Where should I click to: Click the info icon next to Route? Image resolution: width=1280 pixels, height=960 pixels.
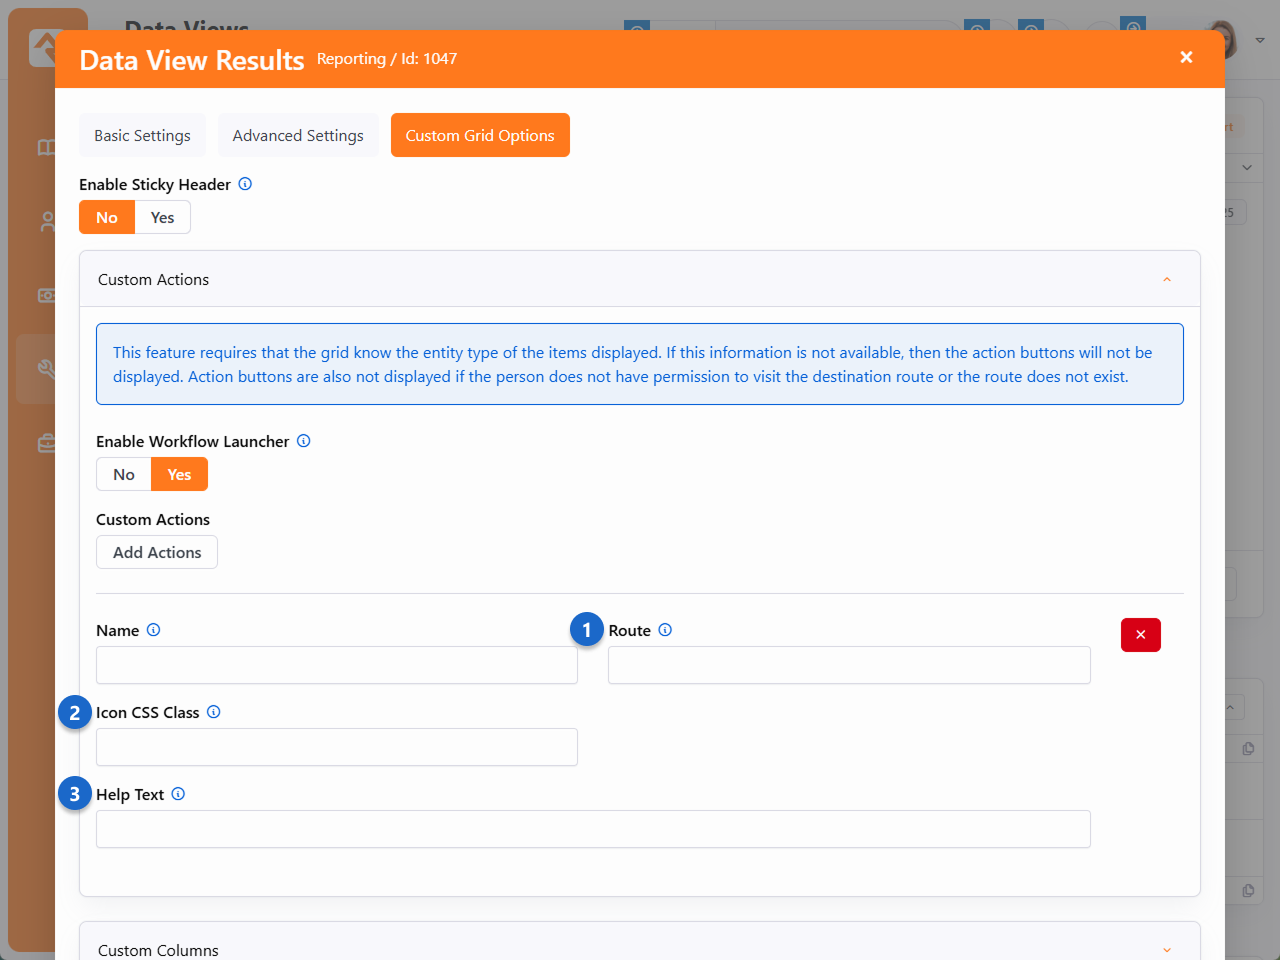665,630
